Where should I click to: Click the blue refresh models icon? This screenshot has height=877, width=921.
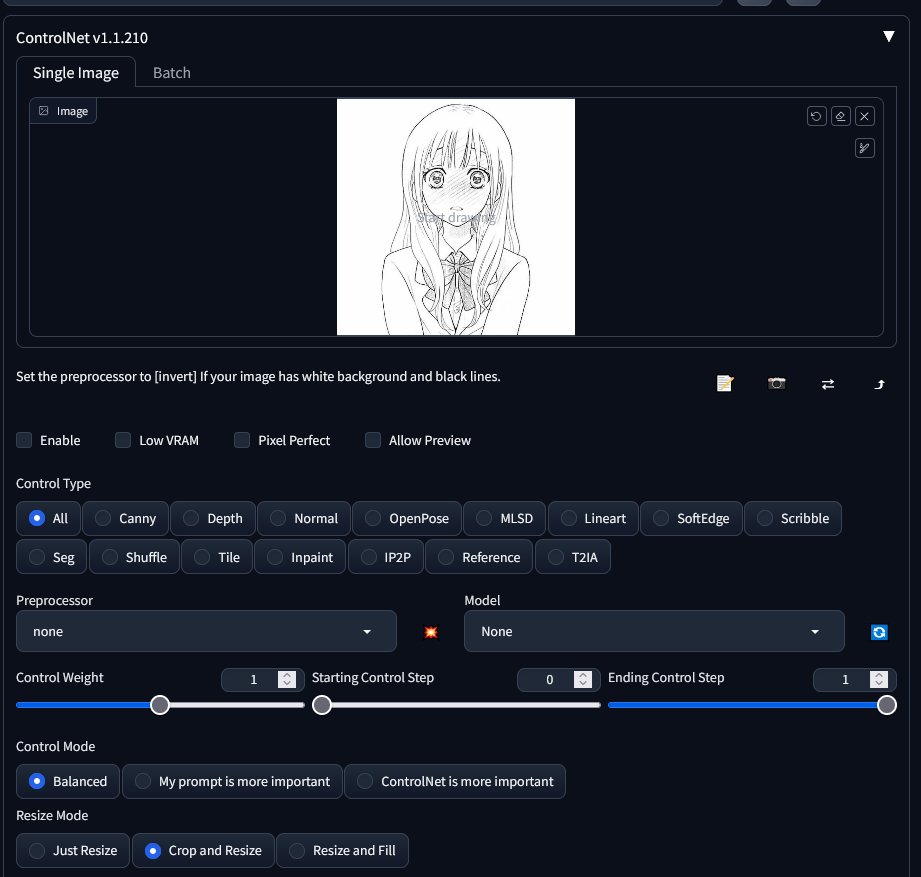pyautogui.click(x=879, y=631)
